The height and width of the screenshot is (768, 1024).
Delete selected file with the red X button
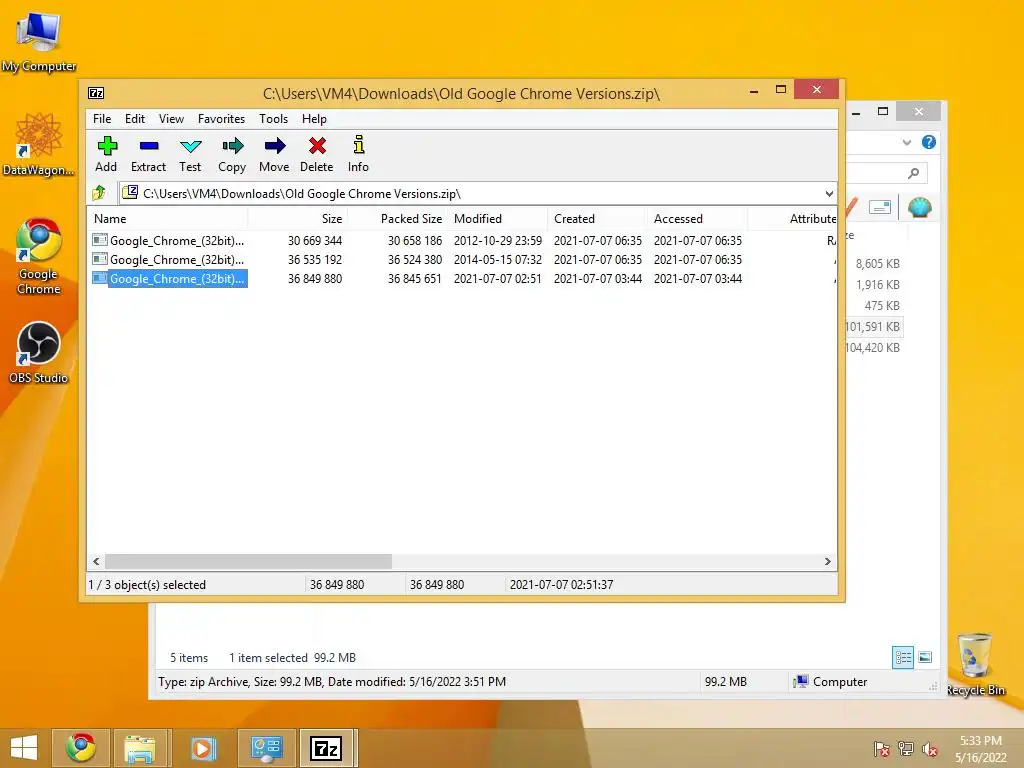(x=317, y=155)
